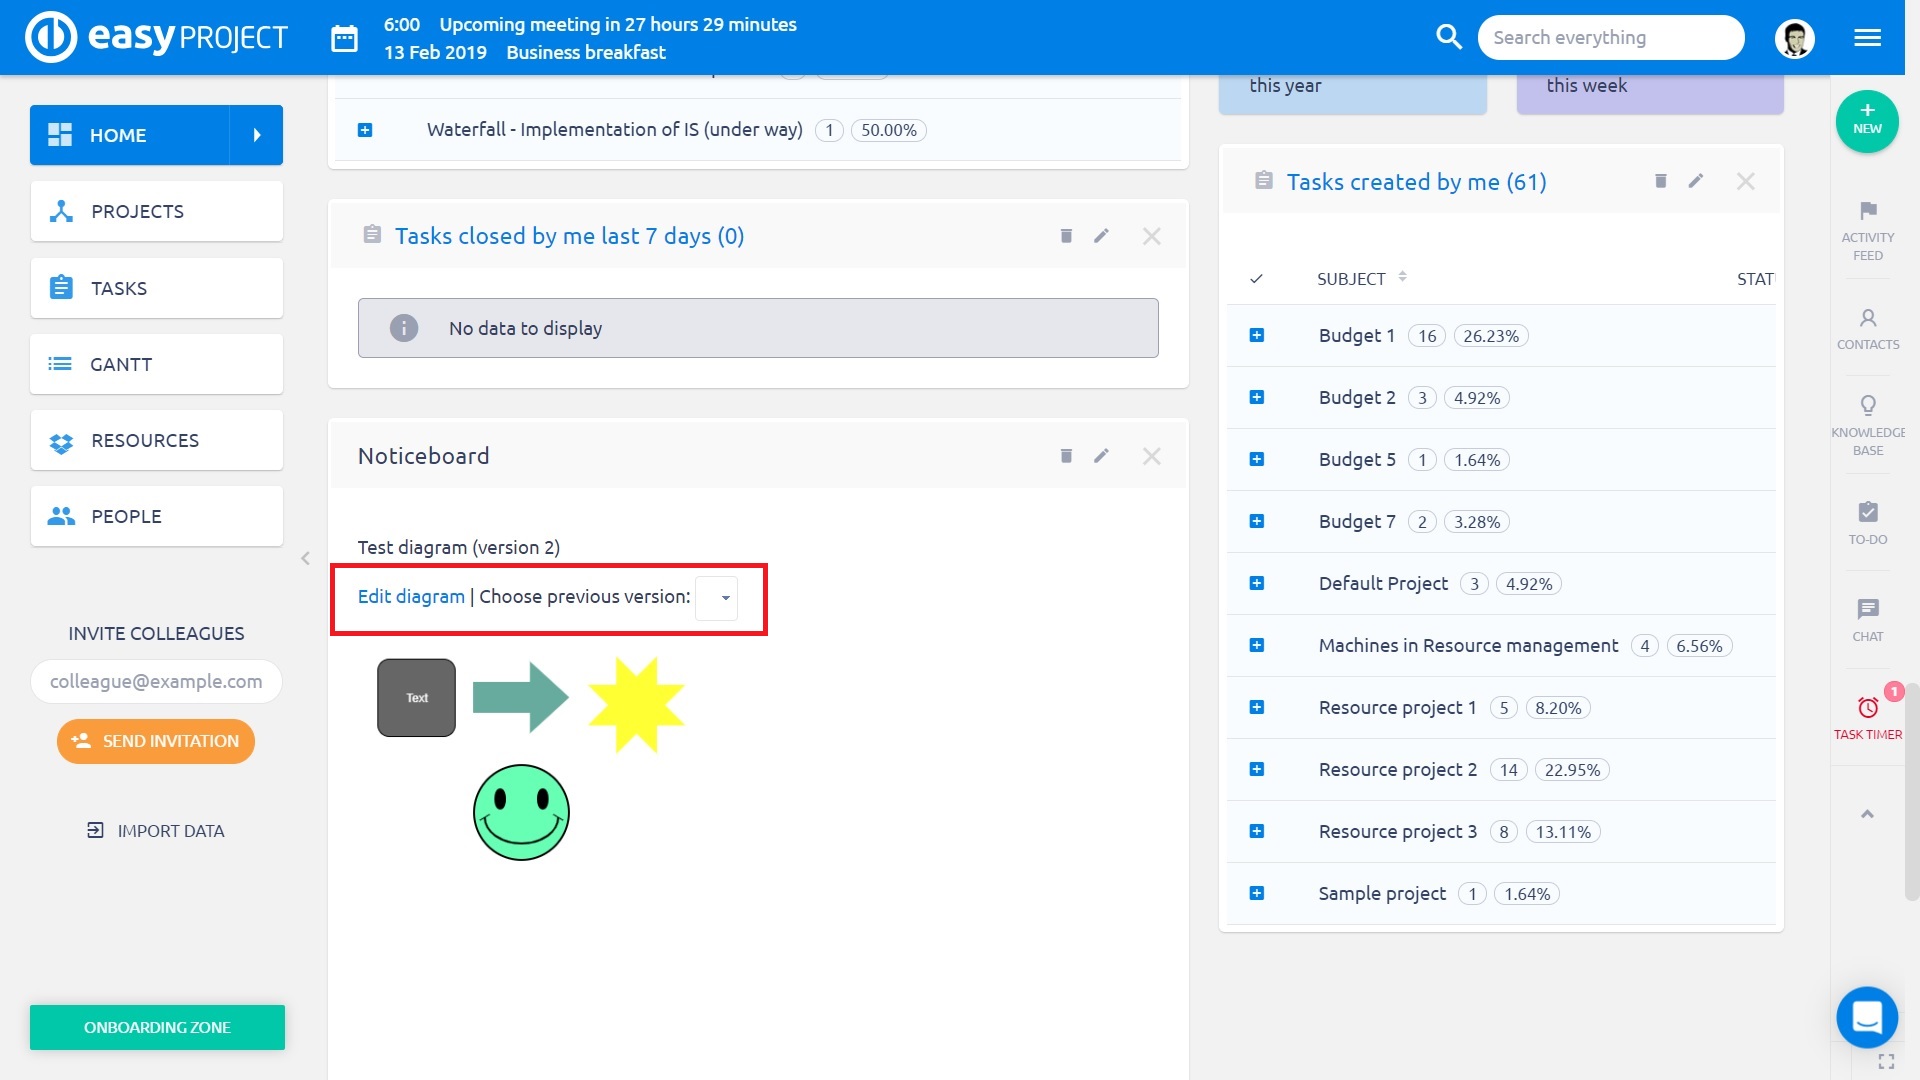Image resolution: width=1920 pixels, height=1080 pixels.
Task: Open the calendar icon in header
Action: coord(344,38)
